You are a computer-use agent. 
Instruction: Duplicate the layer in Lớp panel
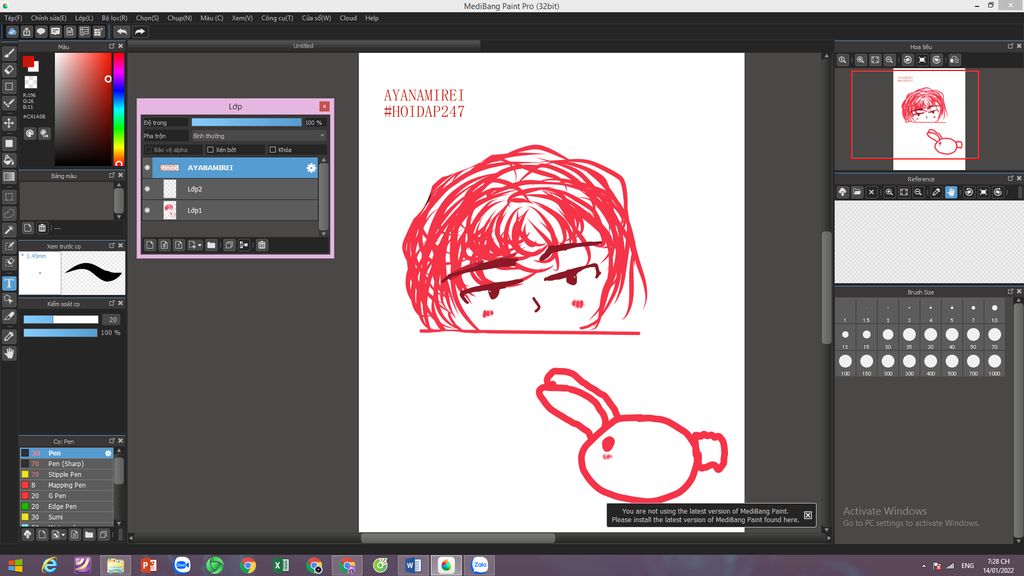(229, 245)
